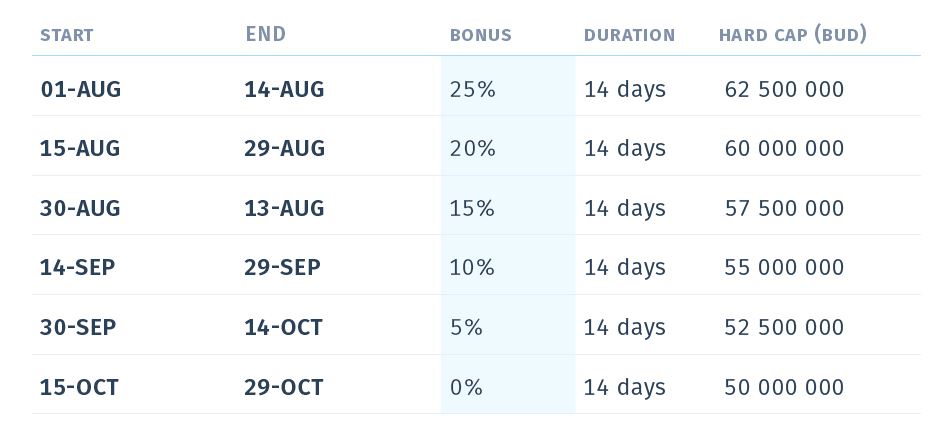Image resolution: width=942 pixels, height=447 pixels.
Task: Click the BONUS column header
Action: pos(480,35)
